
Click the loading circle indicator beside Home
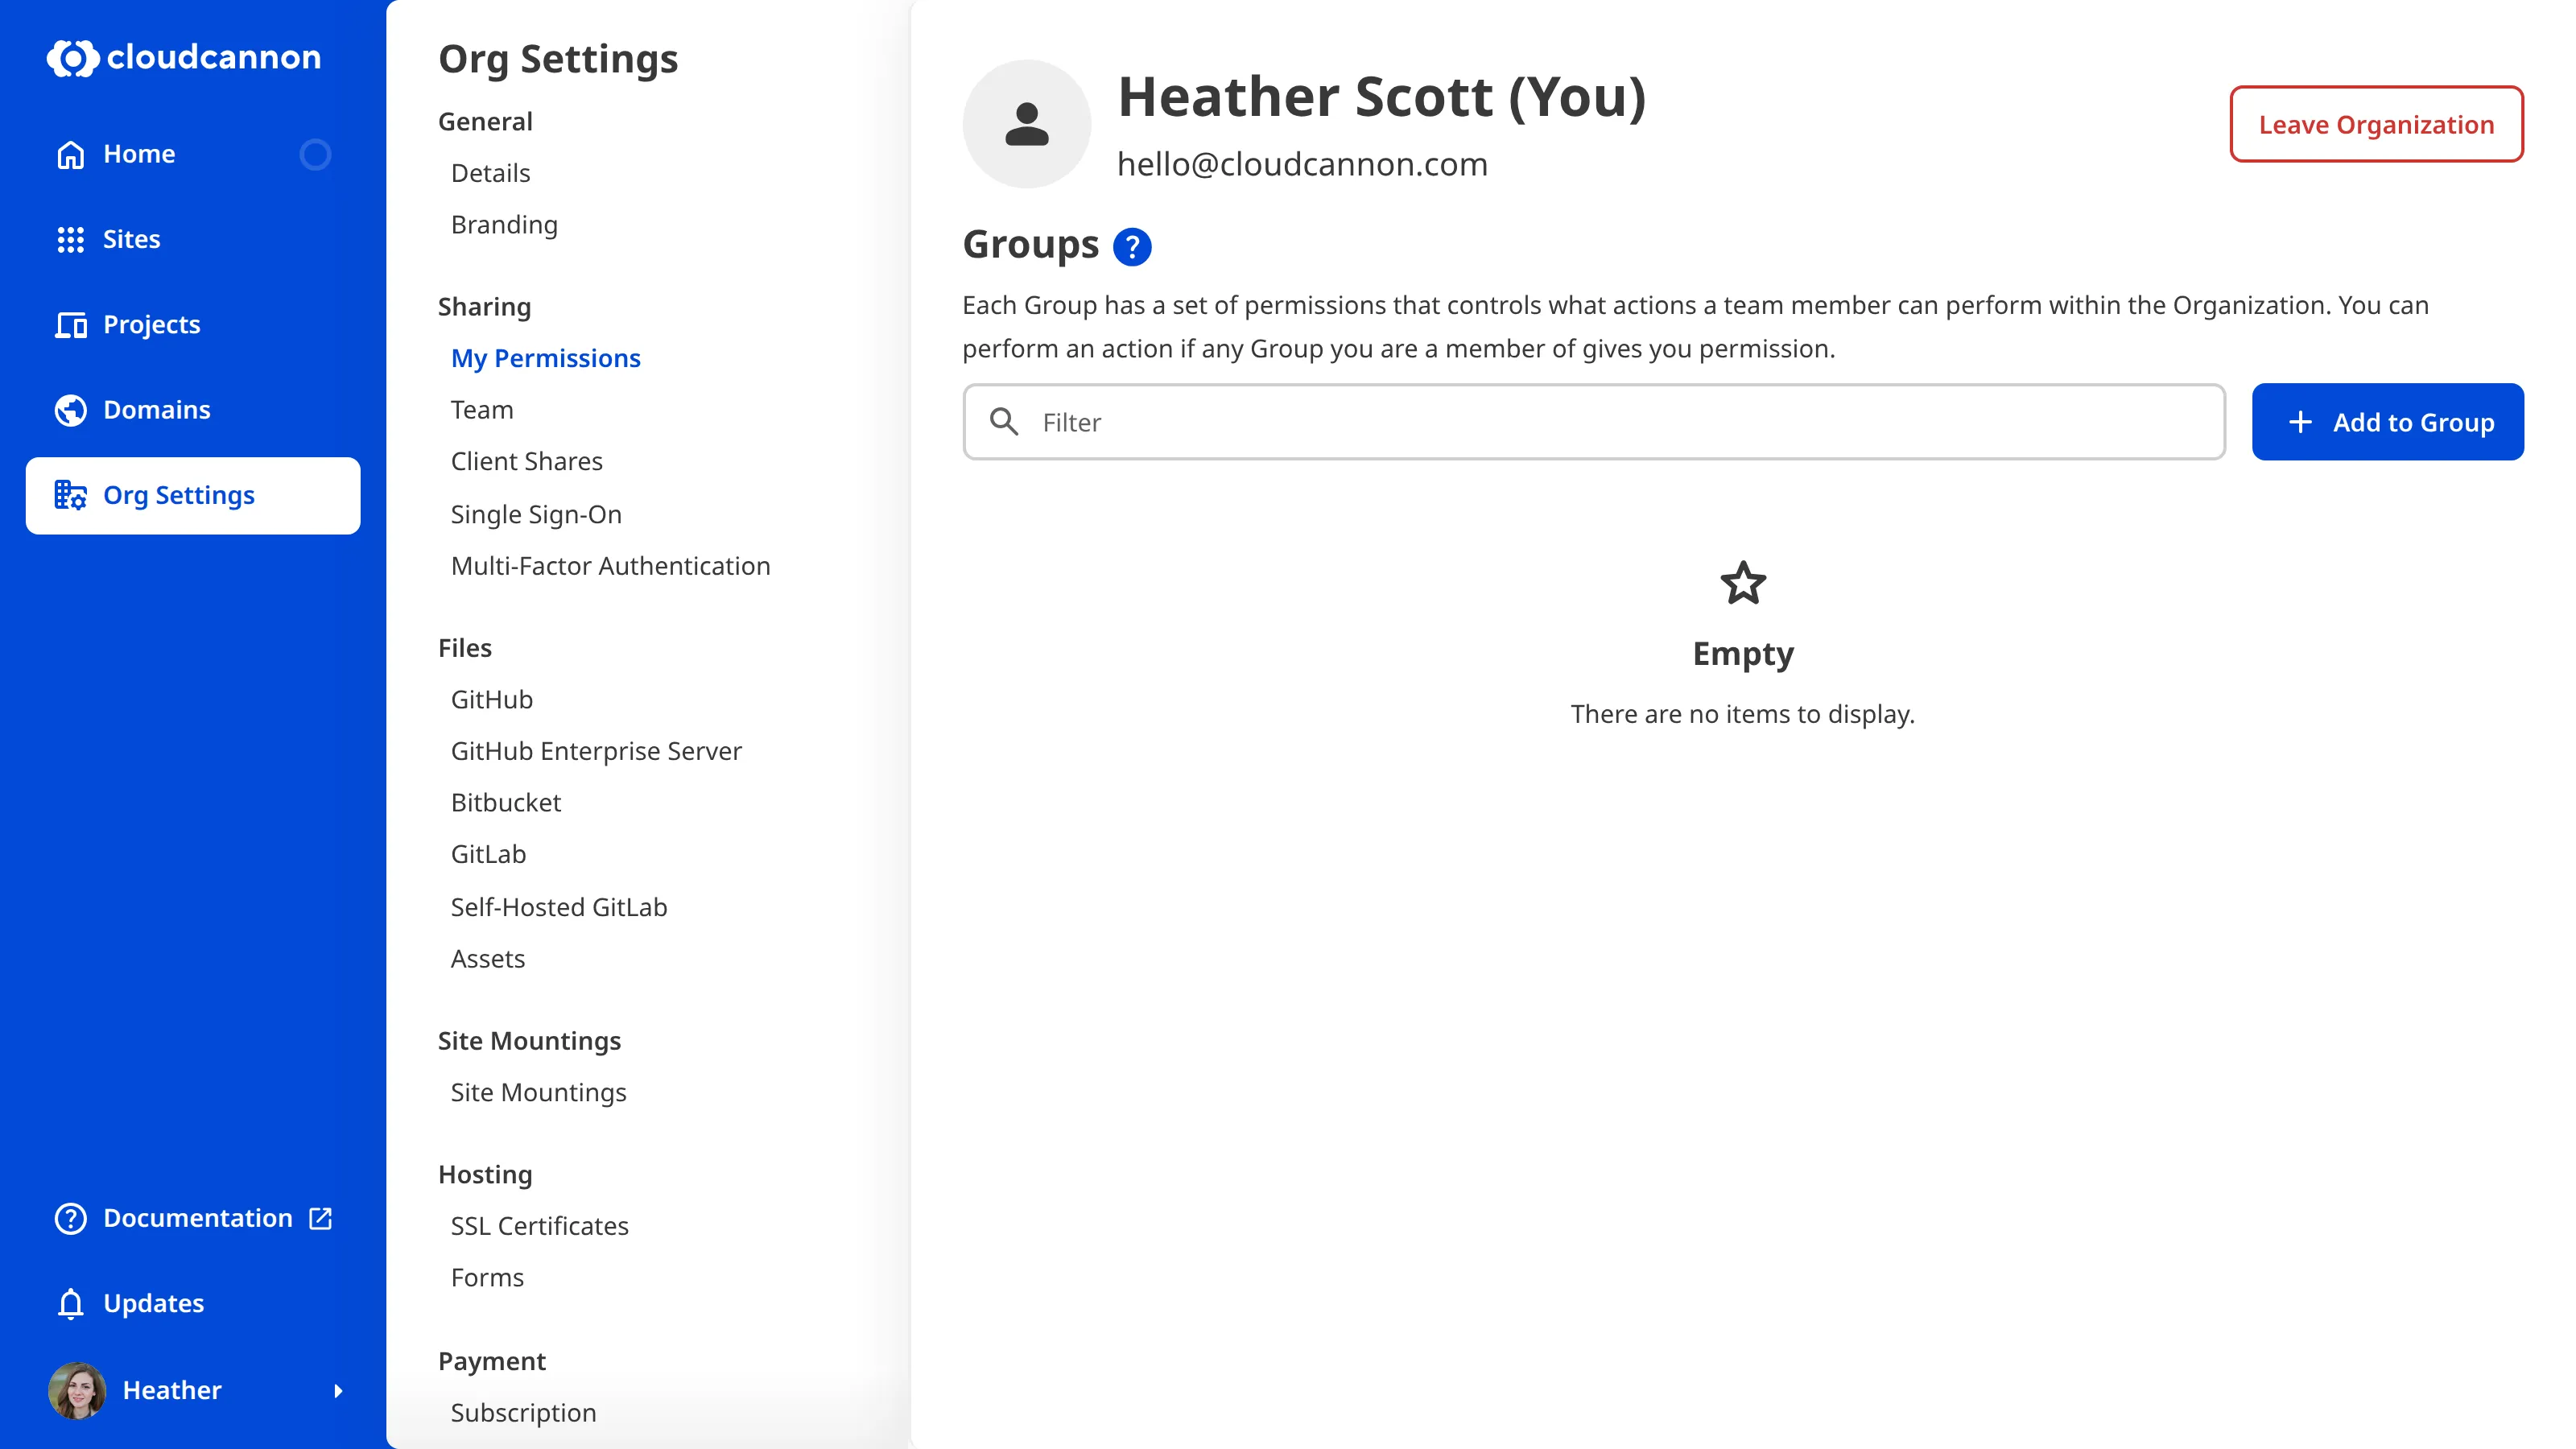(315, 154)
